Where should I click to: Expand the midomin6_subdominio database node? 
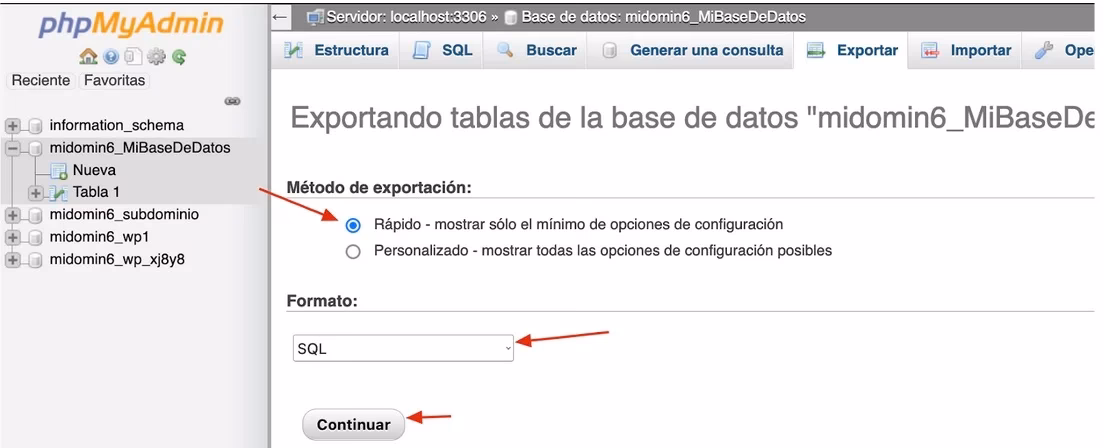tap(12, 215)
